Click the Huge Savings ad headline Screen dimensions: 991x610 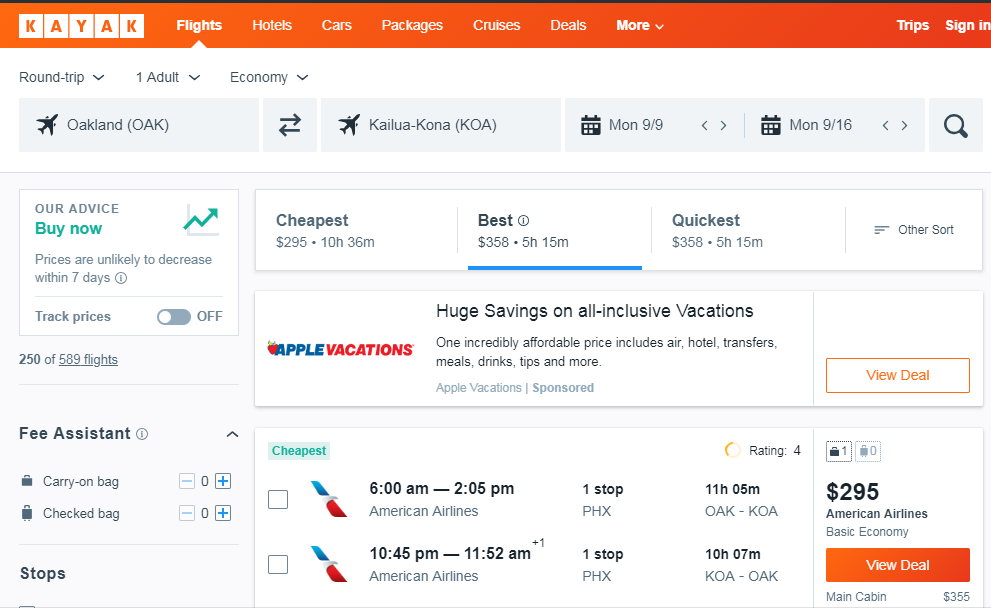pos(595,311)
